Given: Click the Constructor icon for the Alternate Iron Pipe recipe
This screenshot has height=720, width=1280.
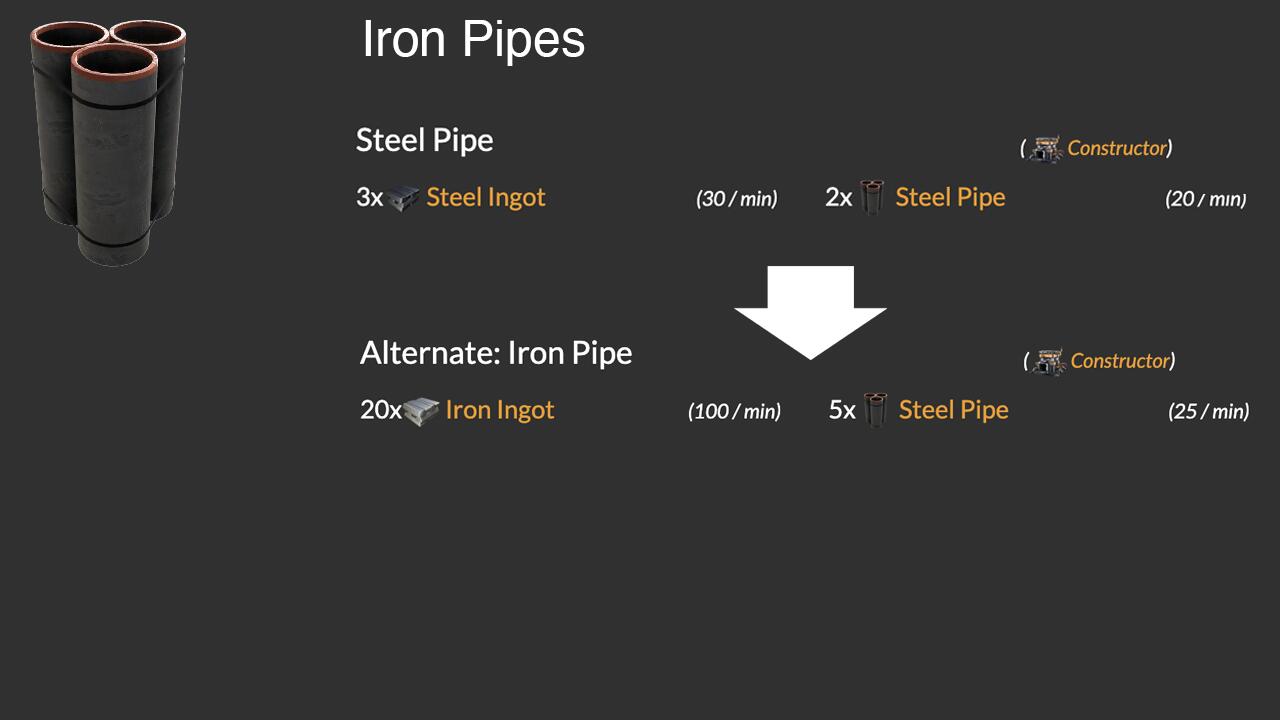Looking at the screenshot, I should click(x=1049, y=362).
